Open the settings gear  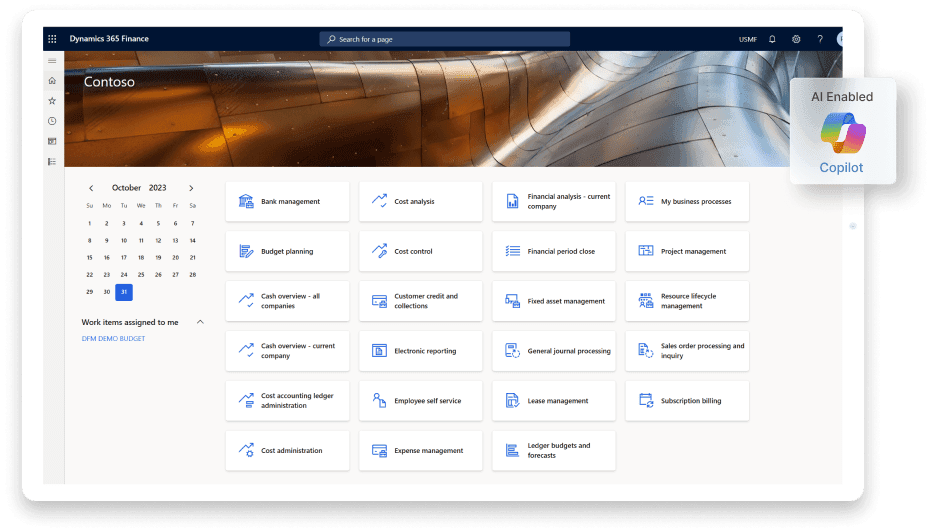(796, 39)
